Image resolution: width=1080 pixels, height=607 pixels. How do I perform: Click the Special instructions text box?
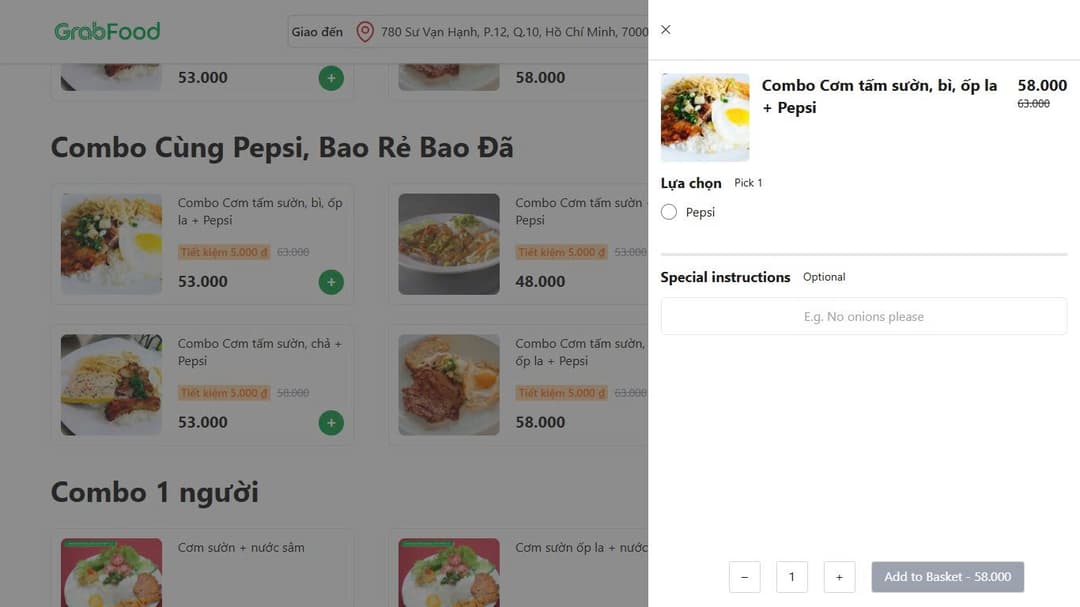click(863, 316)
